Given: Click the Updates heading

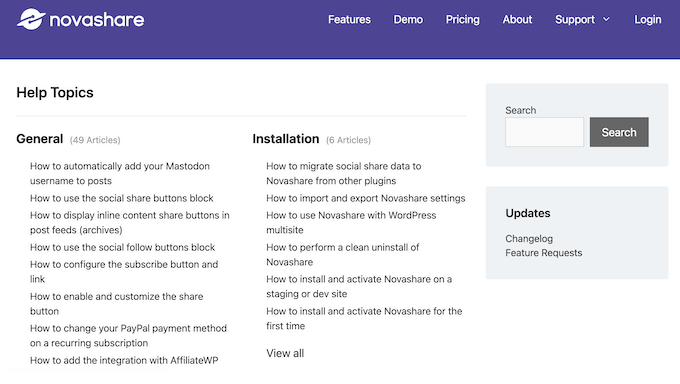Looking at the screenshot, I should 528,213.
